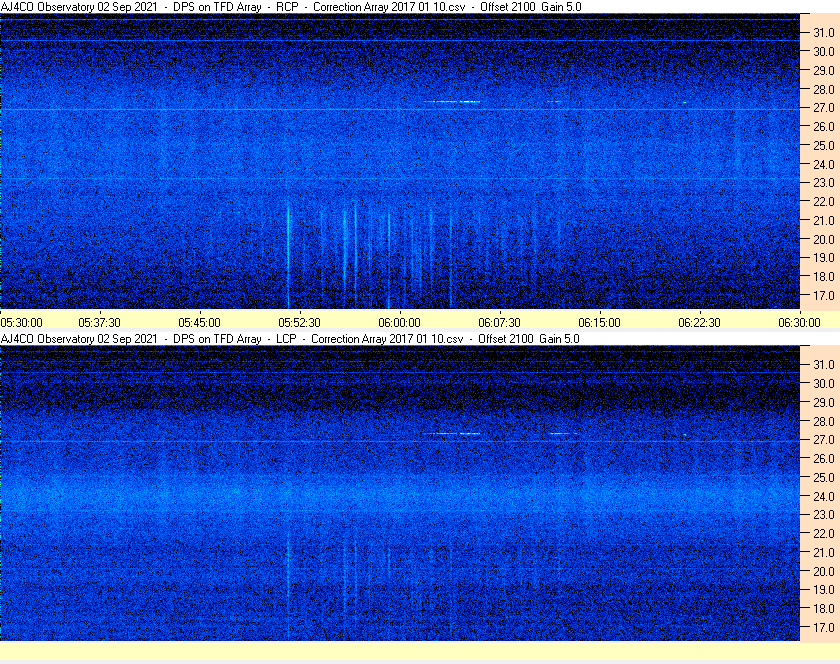Click the 28.0 frequency label on RCP panel
Viewport: 840px width, 664px height.
(824, 89)
